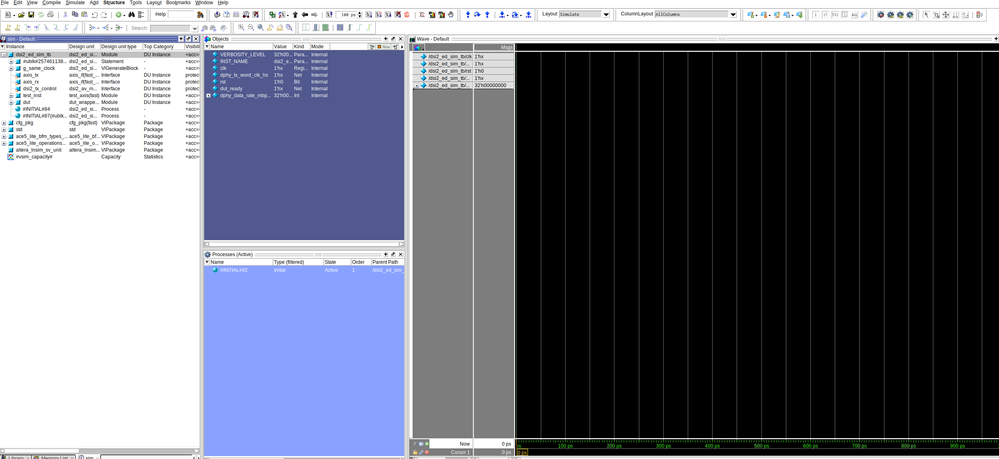
Task: Expand the 32'h00000000 signal in Wave
Action: [x=417, y=85]
